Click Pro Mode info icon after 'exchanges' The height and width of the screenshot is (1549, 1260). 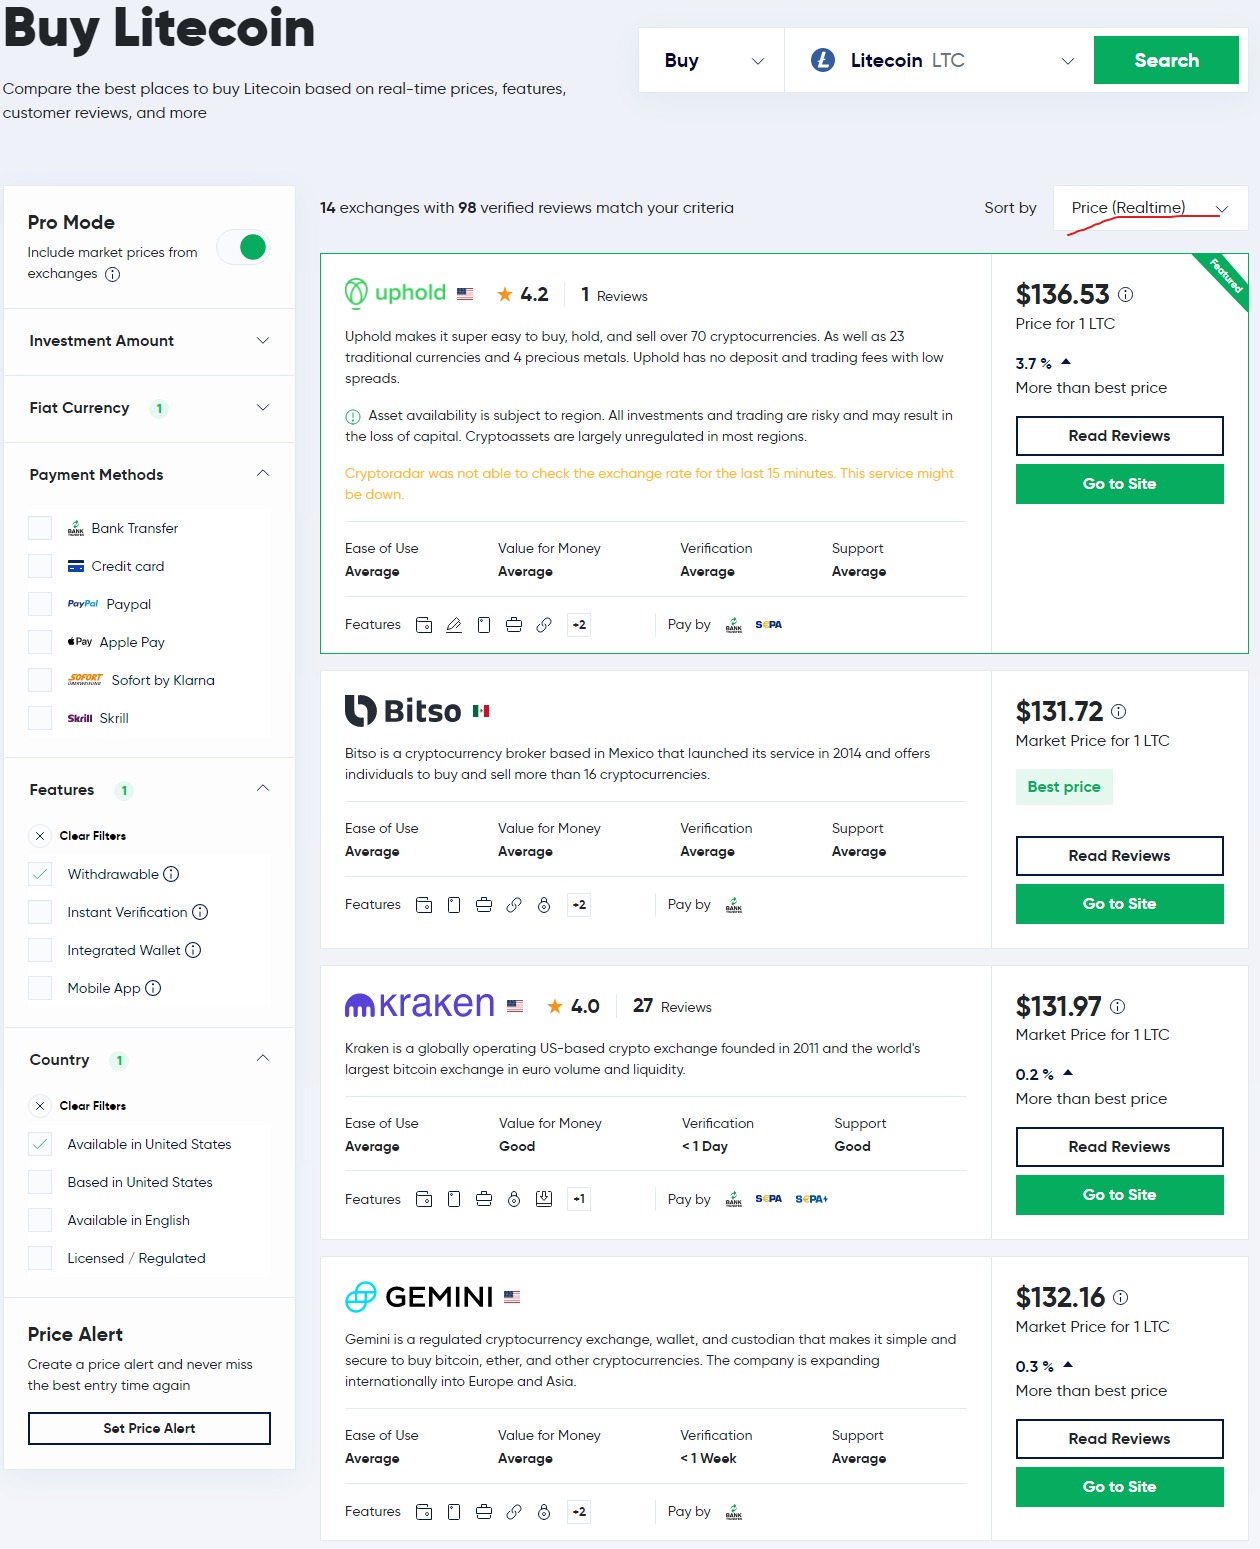(113, 274)
